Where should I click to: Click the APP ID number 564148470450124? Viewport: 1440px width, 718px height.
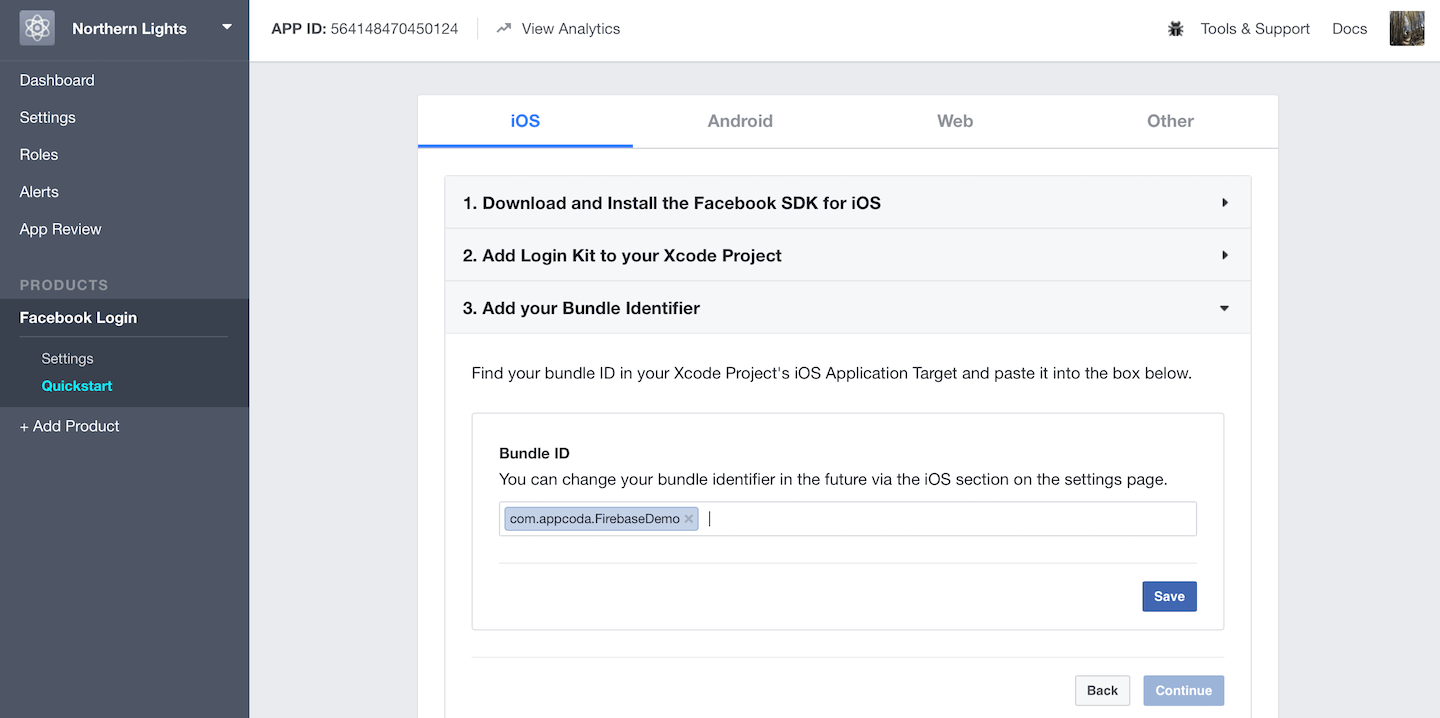pyautogui.click(x=394, y=29)
